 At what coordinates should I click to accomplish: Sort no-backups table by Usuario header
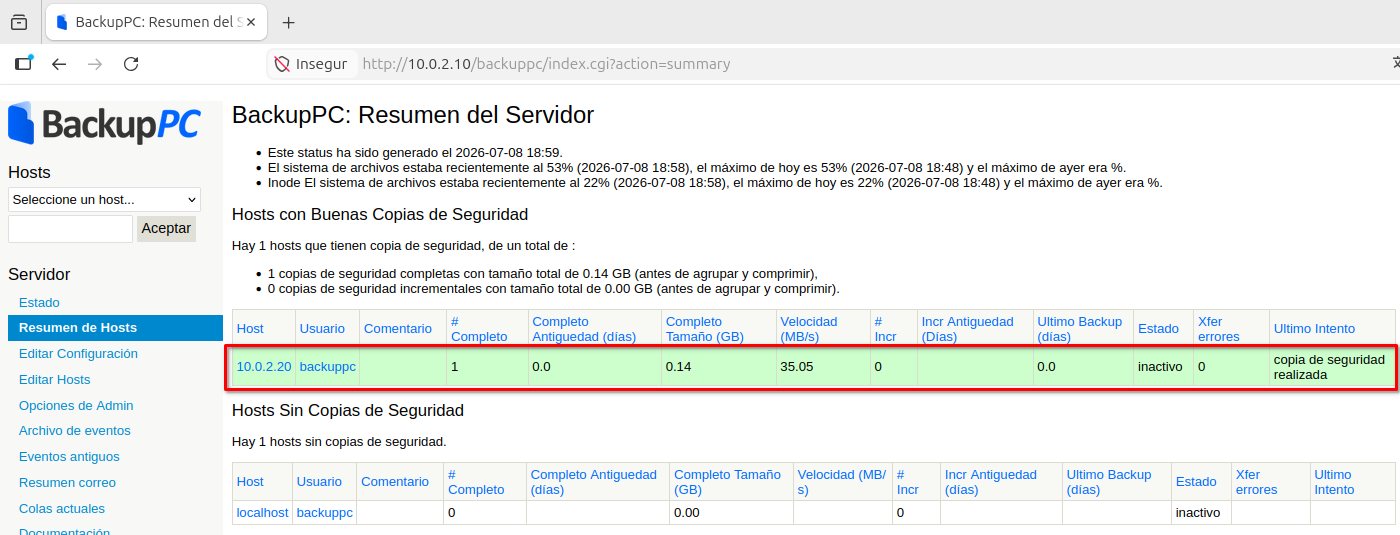pyautogui.click(x=319, y=482)
